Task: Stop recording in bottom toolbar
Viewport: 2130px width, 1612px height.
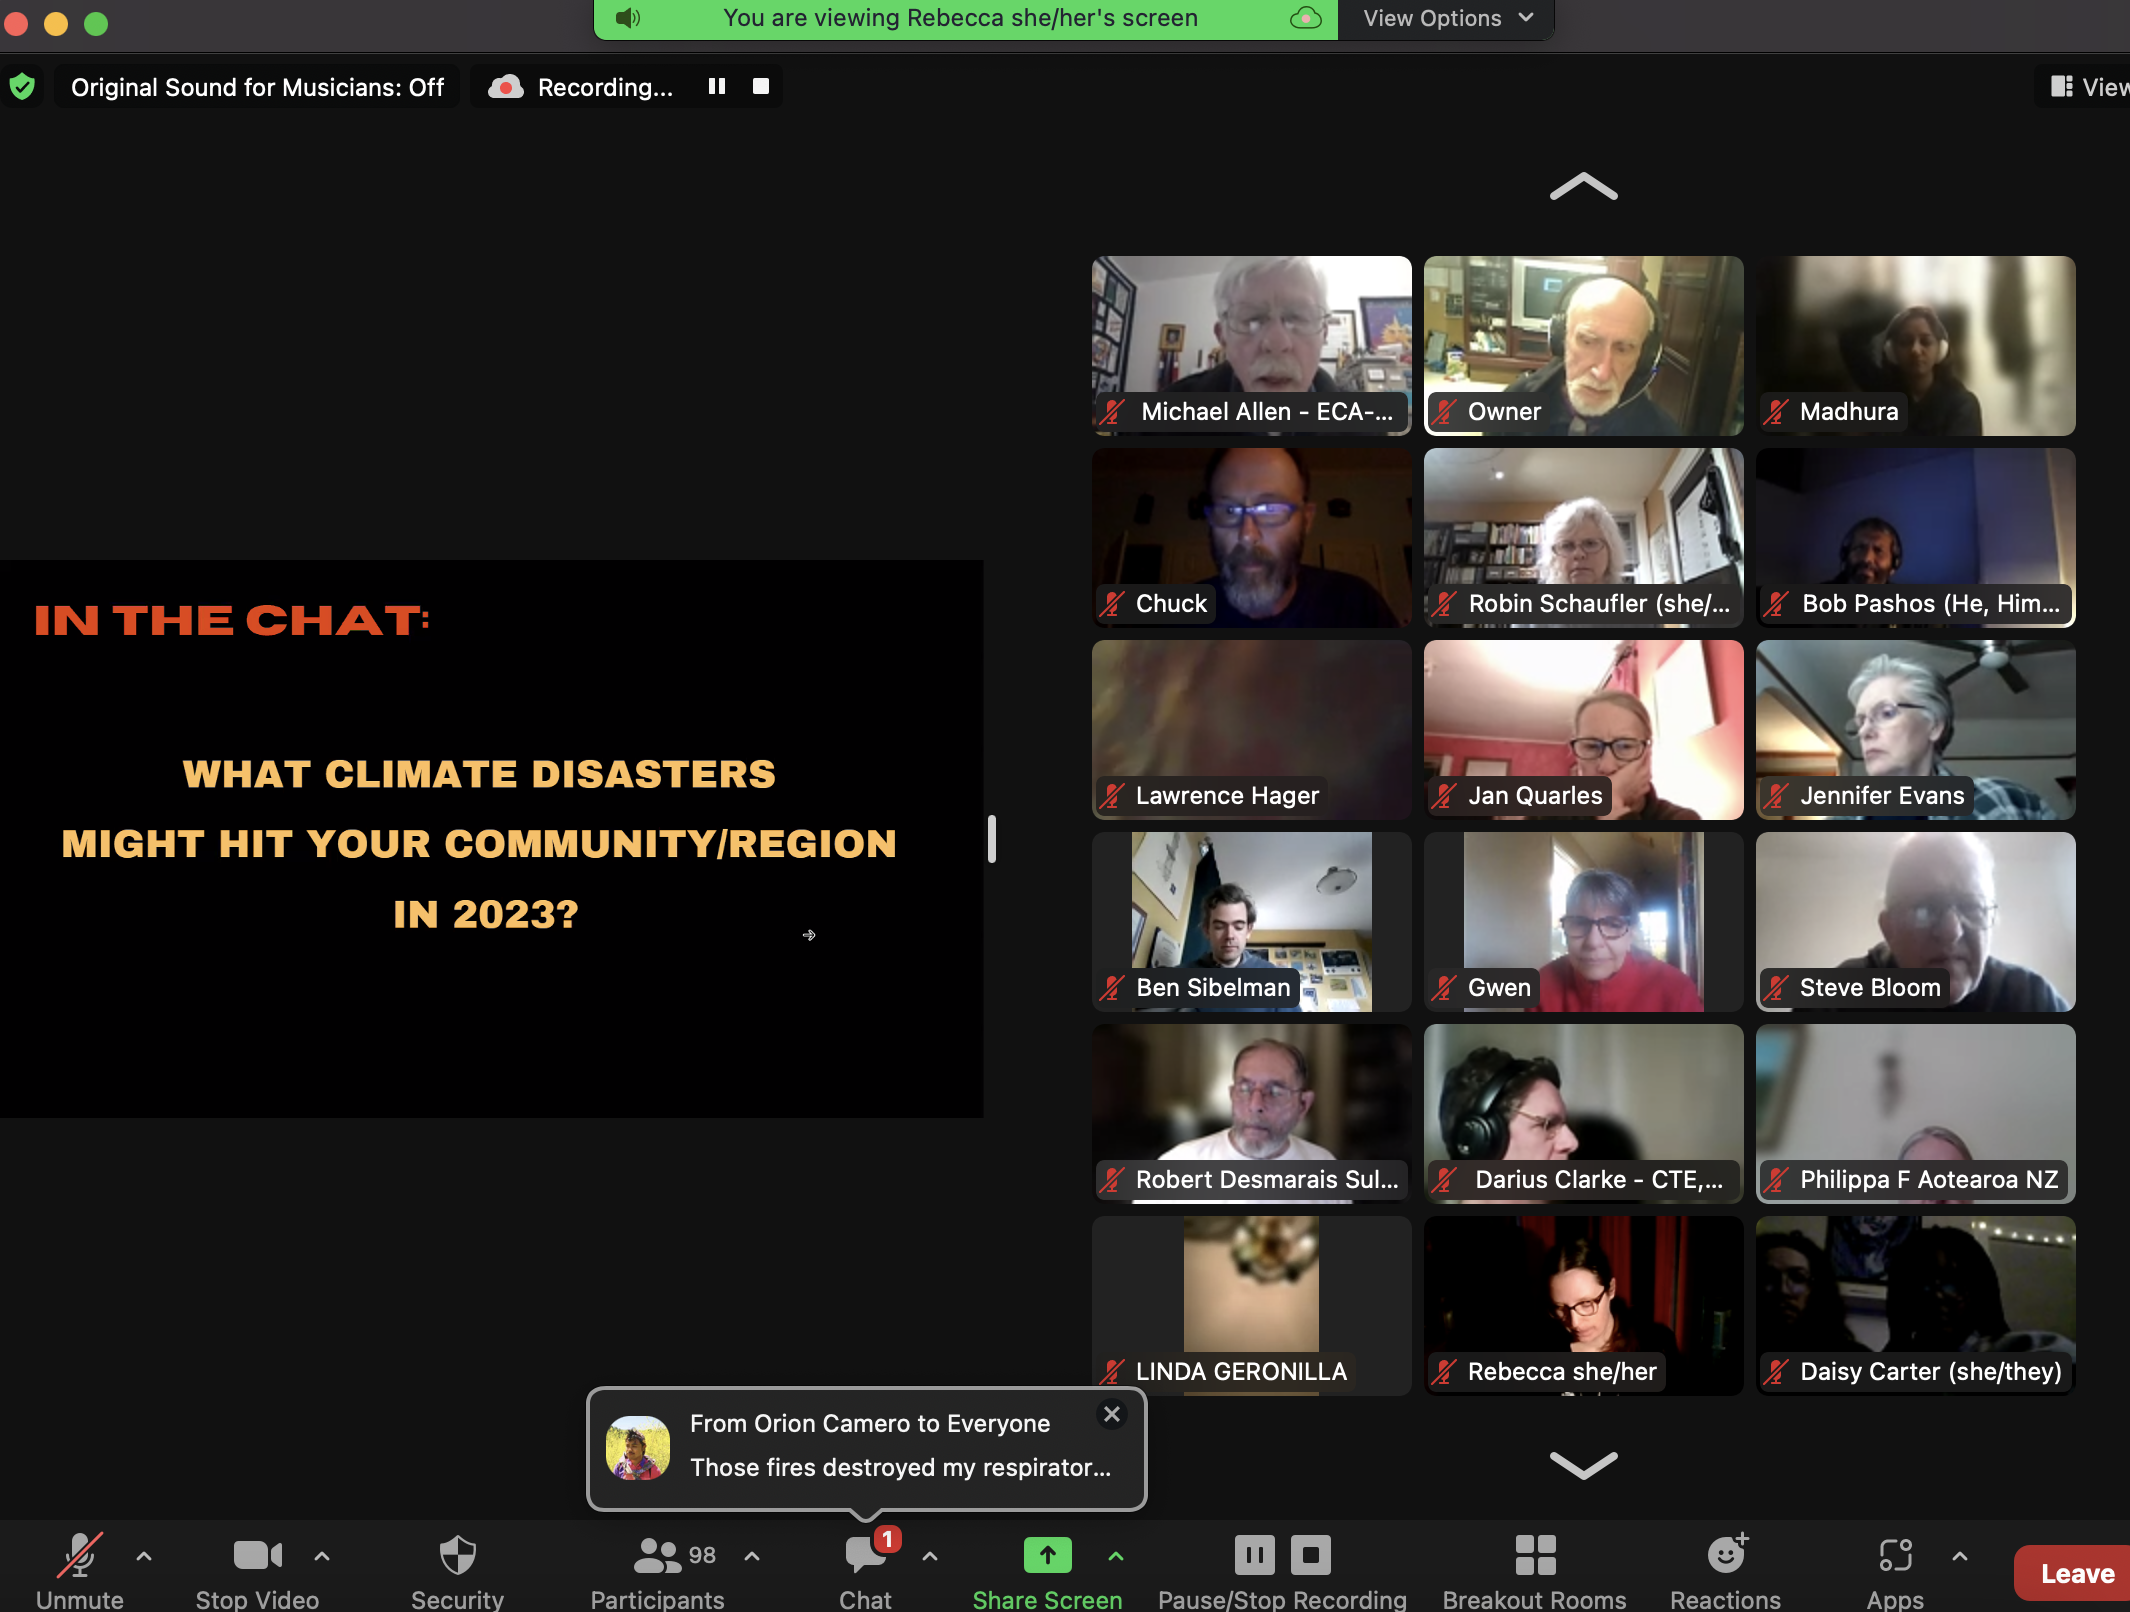Action: pyautogui.click(x=1311, y=1555)
